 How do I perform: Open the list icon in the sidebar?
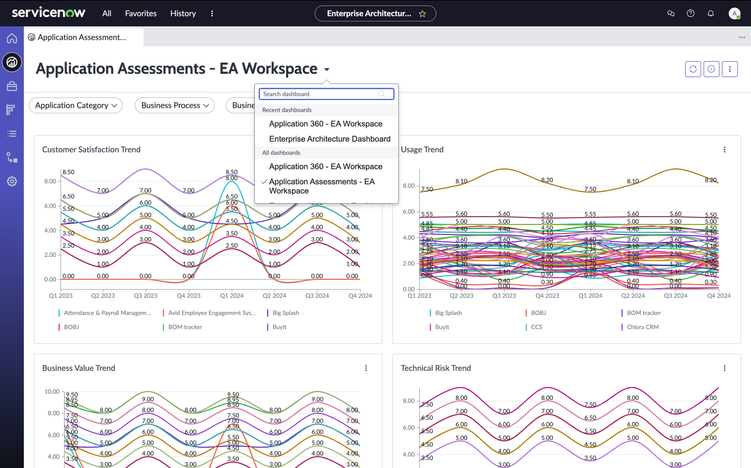point(12,134)
